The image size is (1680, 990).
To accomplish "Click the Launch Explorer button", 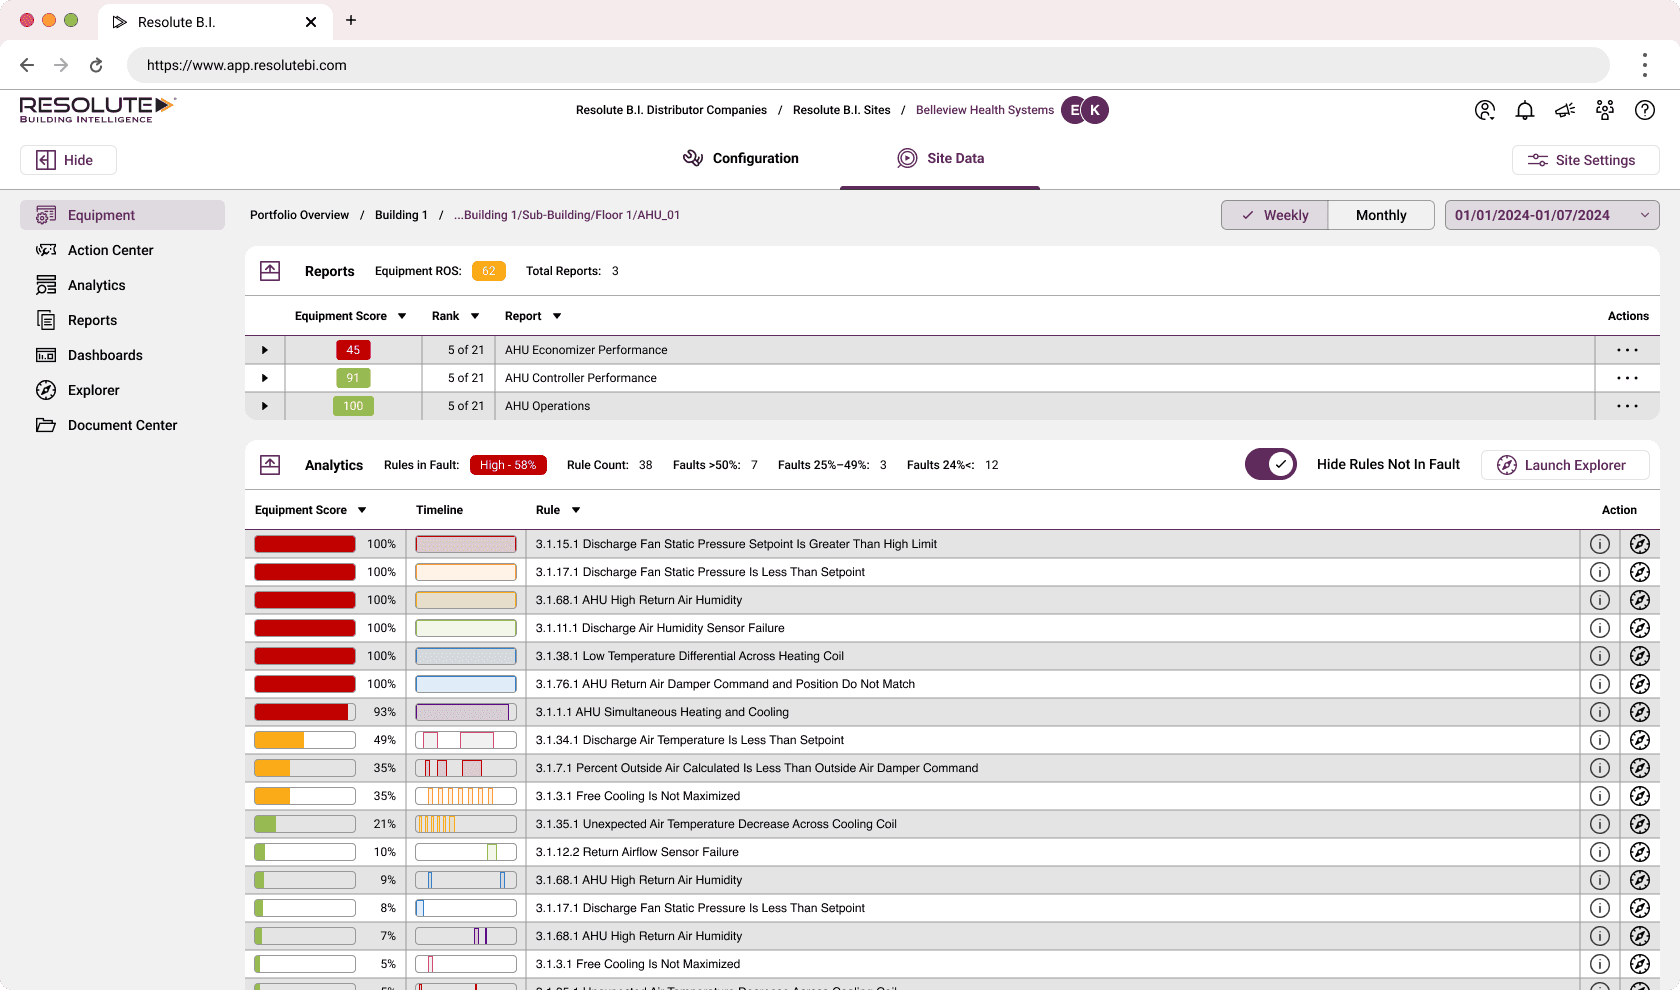I will tap(1565, 465).
